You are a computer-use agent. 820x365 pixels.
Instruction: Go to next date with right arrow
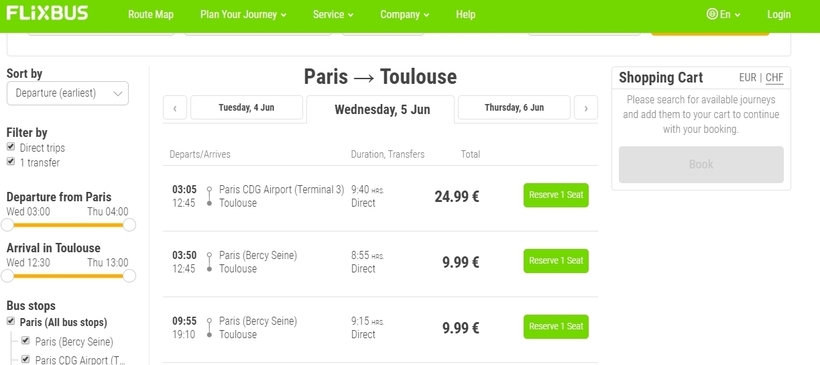(x=586, y=108)
